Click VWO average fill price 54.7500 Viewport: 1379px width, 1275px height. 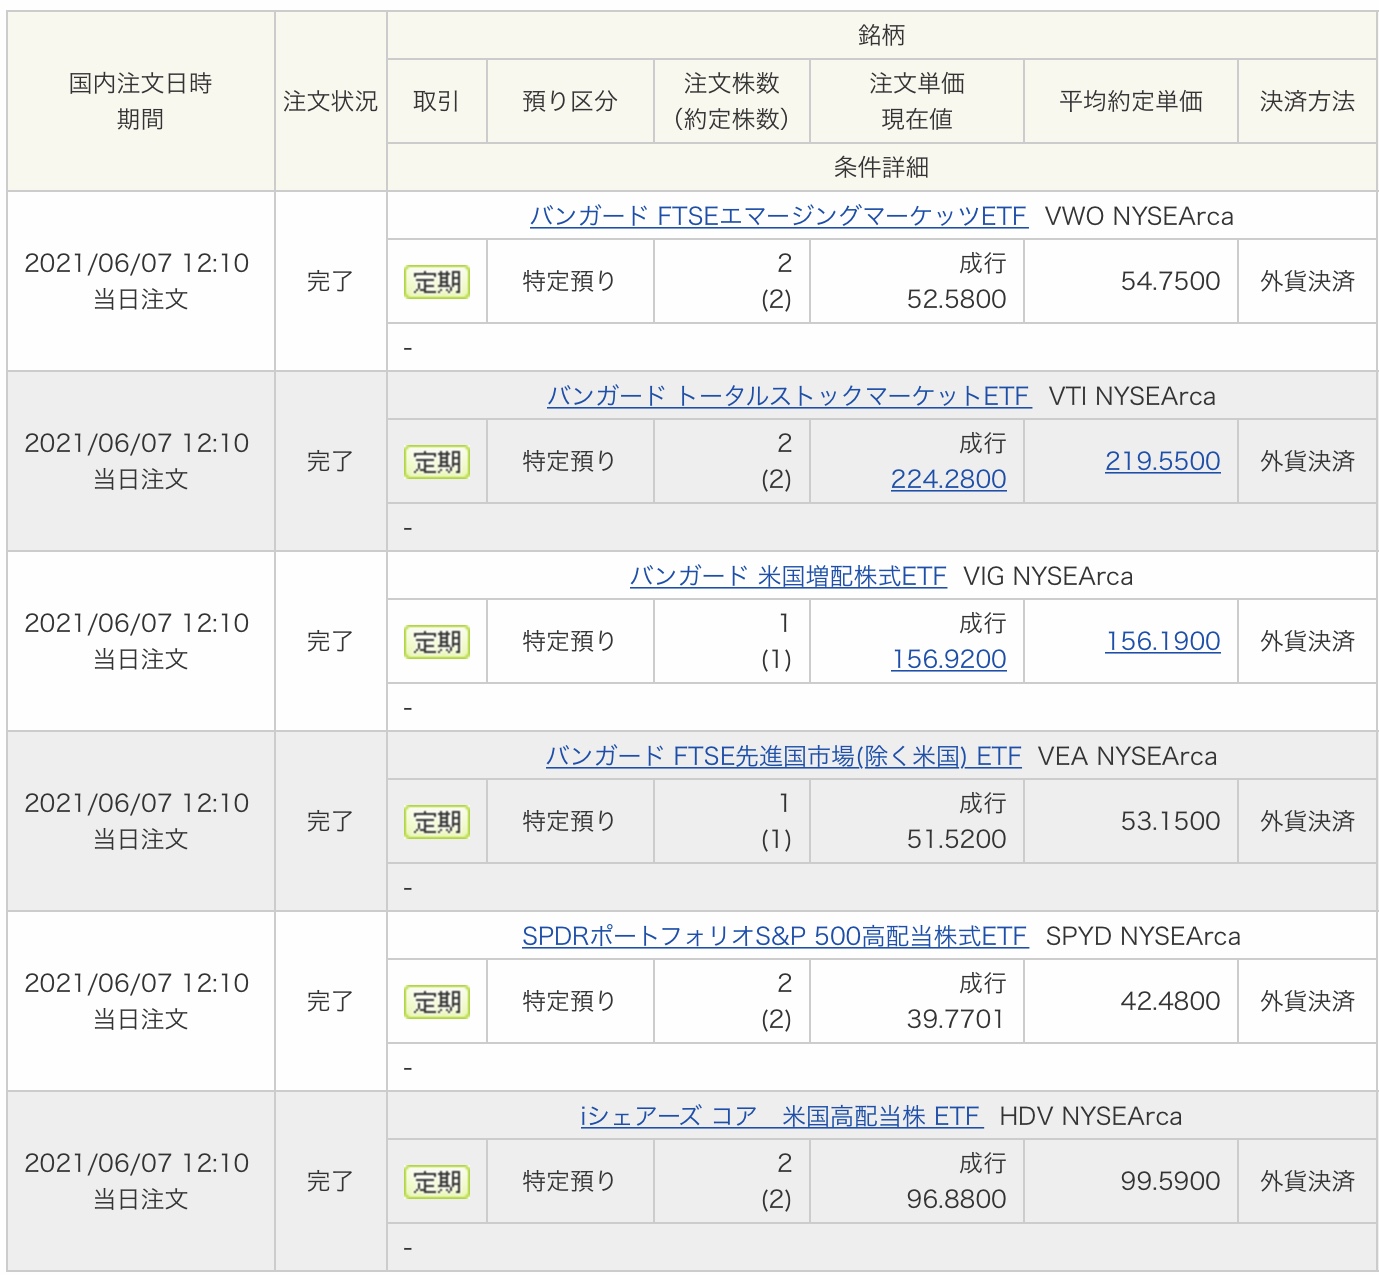tap(1171, 281)
